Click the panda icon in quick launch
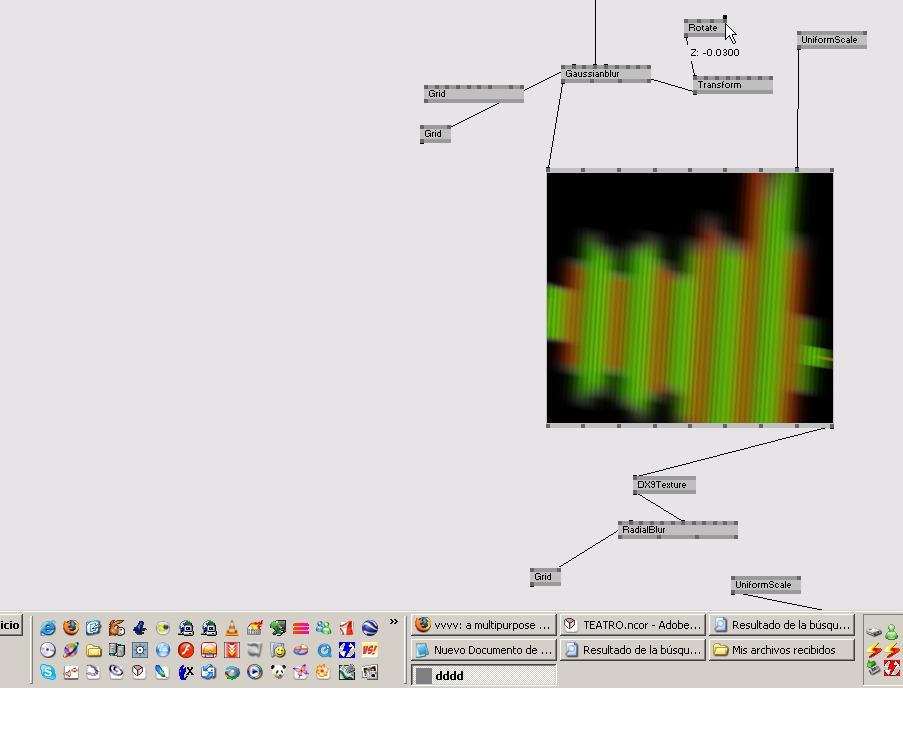903x732 pixels. pos(278,672)
